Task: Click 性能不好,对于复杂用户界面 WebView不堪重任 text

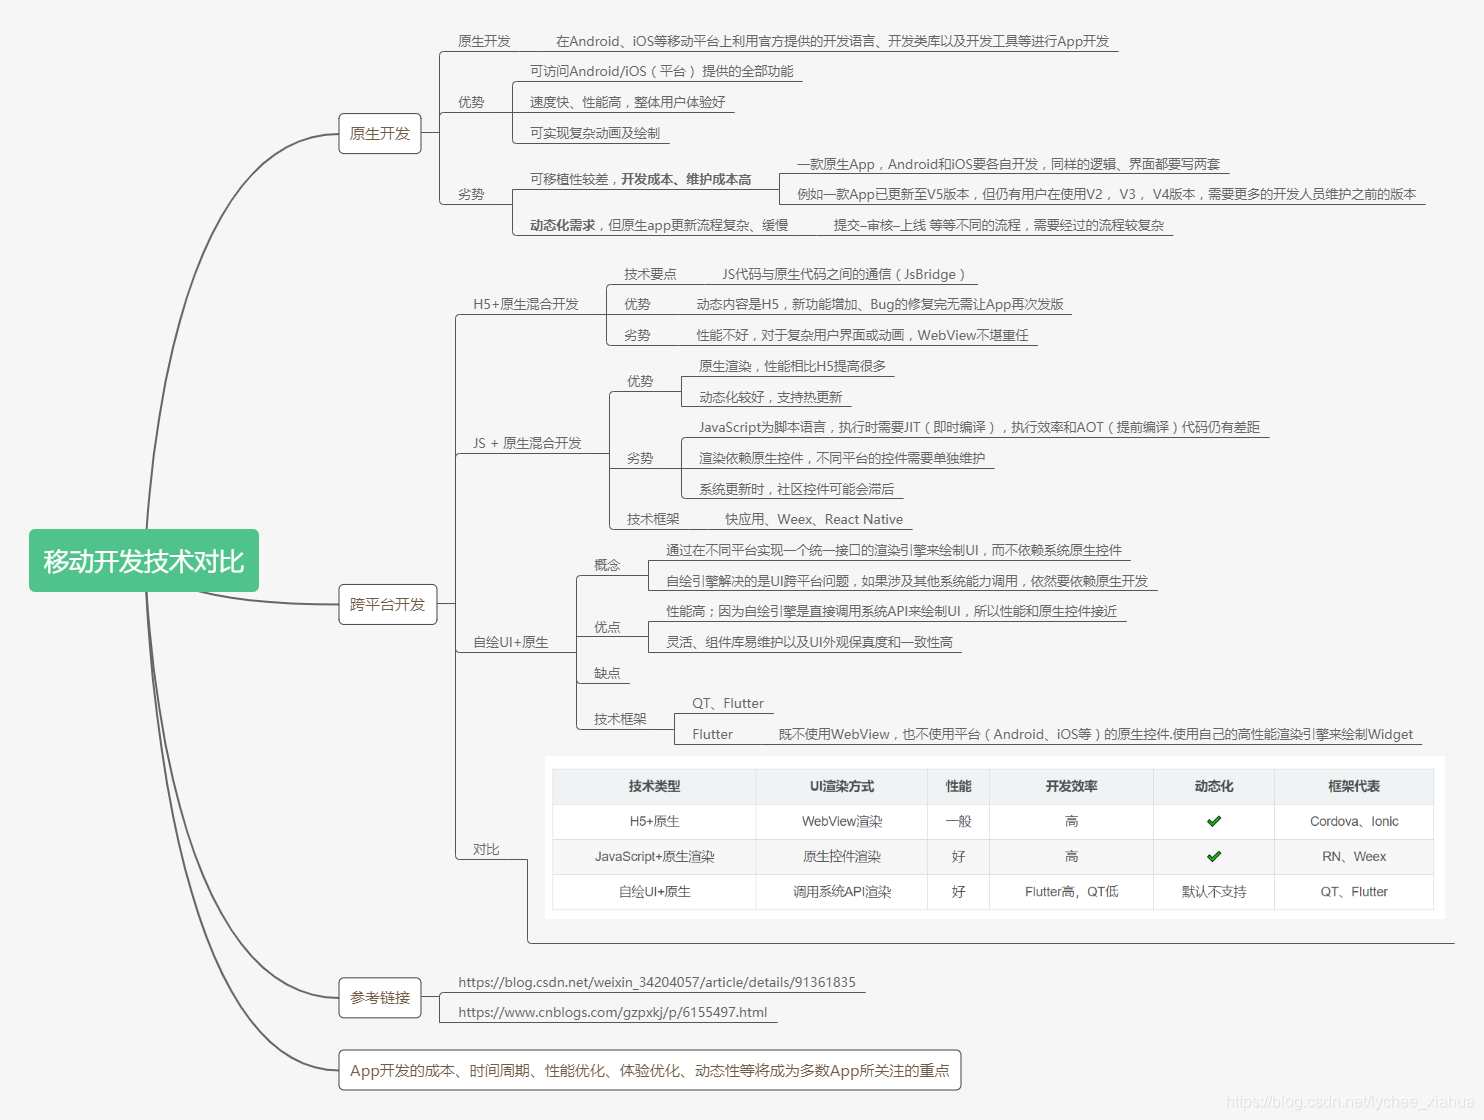Action: (862, 335)
